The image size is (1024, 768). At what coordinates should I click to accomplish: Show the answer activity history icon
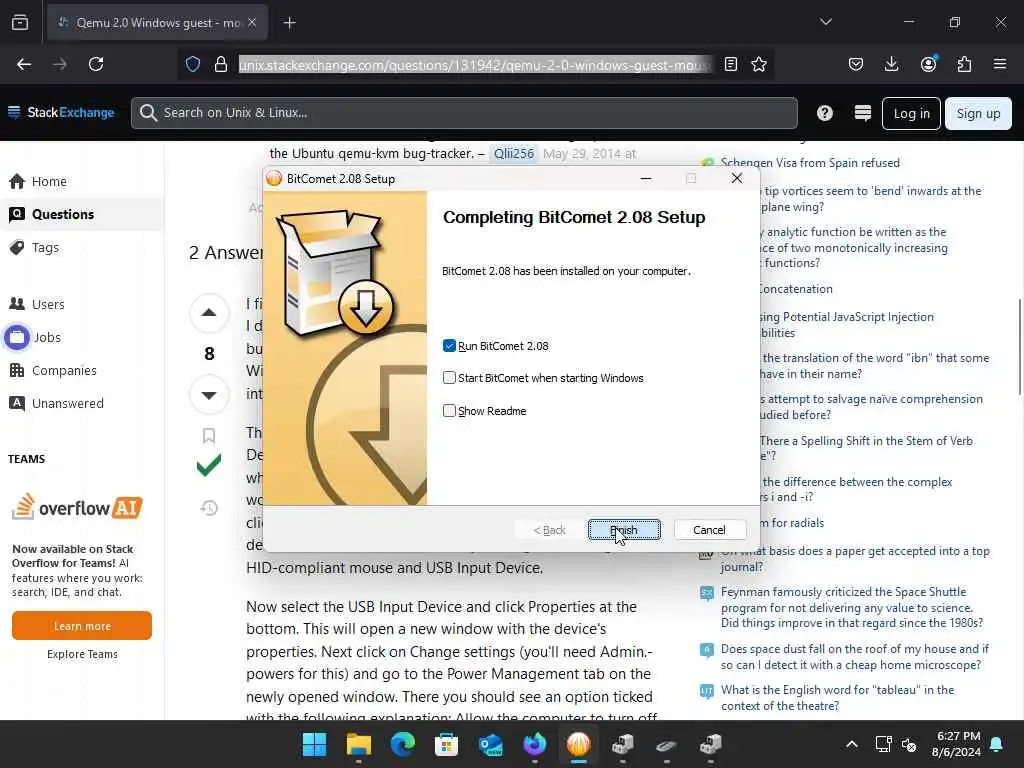(209, 507)
